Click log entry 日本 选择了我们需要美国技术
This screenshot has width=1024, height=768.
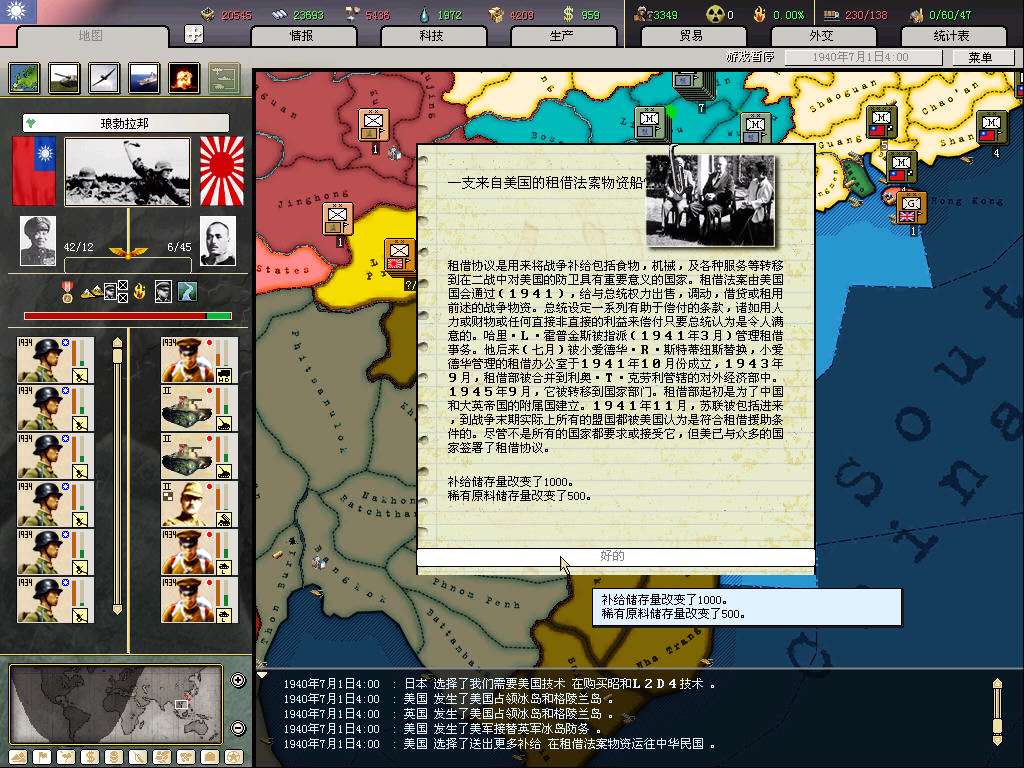point(500,684)
